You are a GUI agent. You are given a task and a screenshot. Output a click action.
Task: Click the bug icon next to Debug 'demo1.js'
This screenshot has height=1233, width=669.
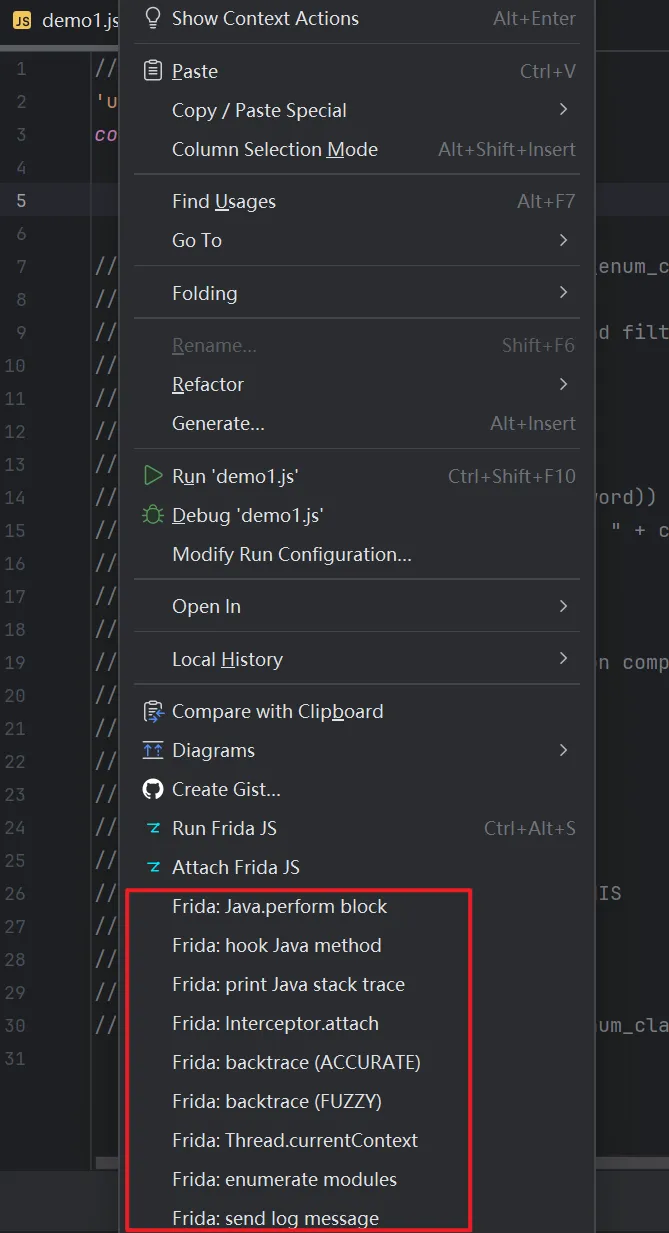(x=153, y=515)
